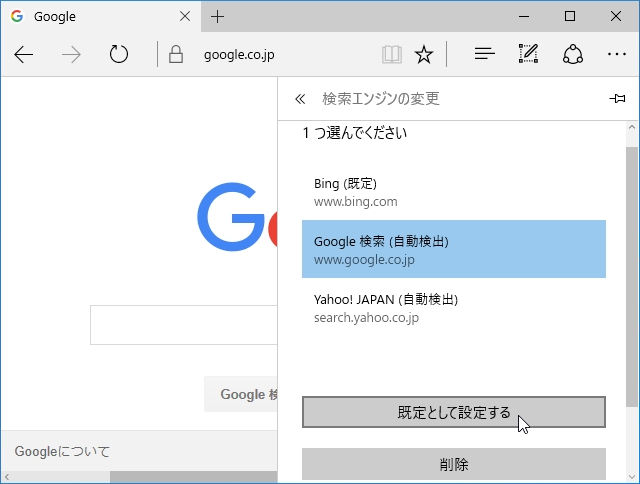Open the More actions ellipsis menu

[x=617, y=54]
